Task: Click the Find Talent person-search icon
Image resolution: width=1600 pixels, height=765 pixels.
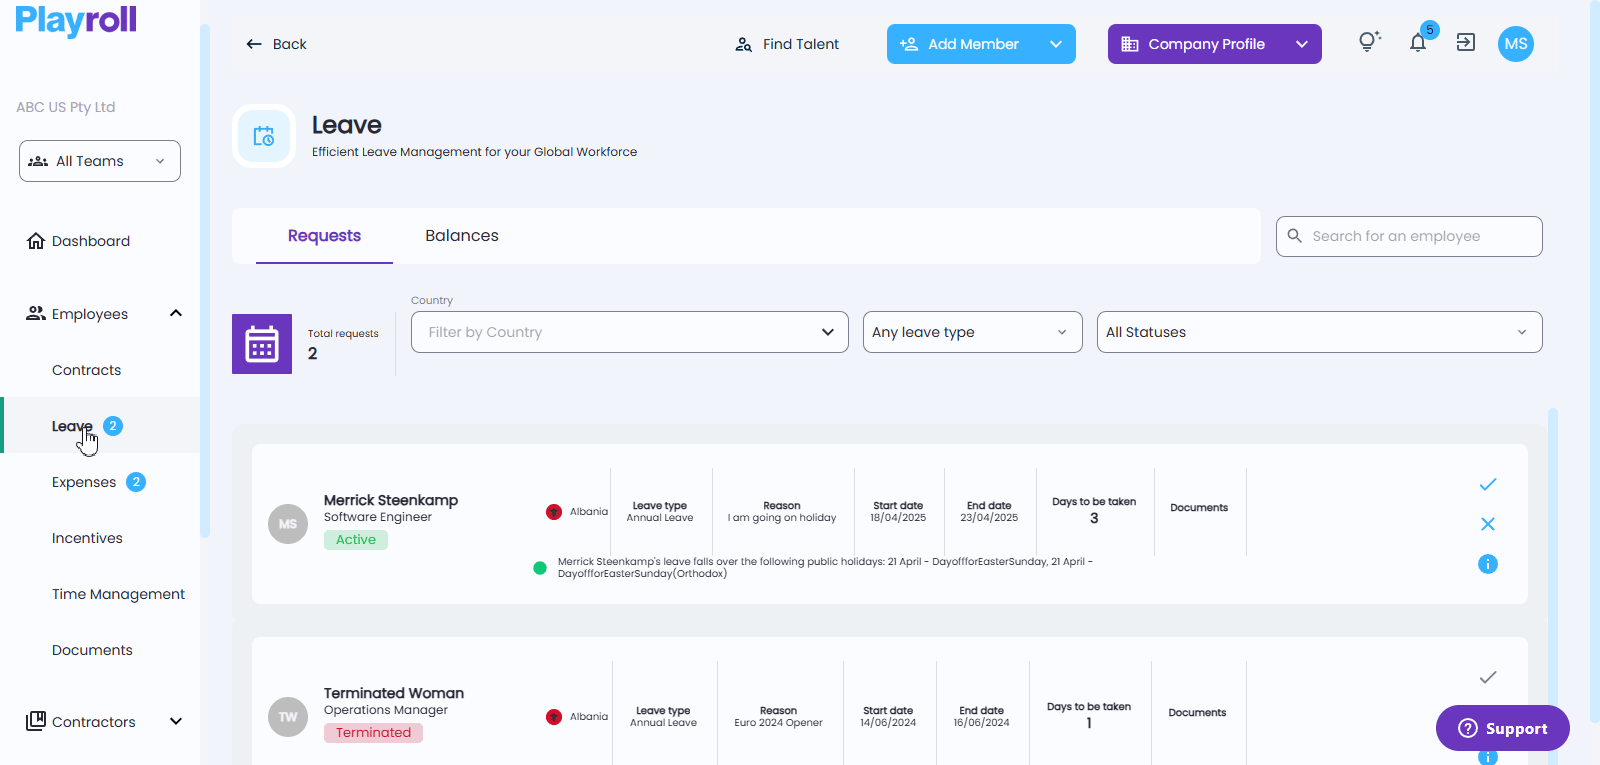Action: click(x=744, y=44)
